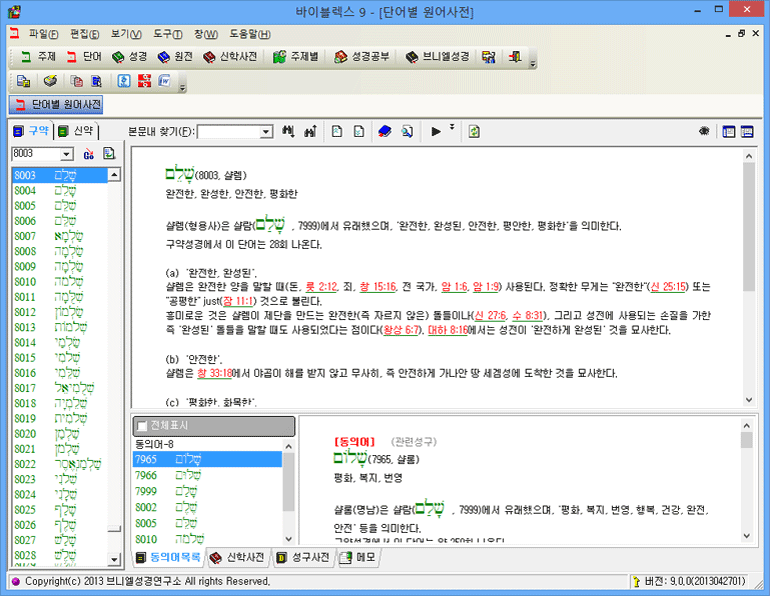
Task: Click the blue arrows sync icon
Action: (x=124, y=81)
